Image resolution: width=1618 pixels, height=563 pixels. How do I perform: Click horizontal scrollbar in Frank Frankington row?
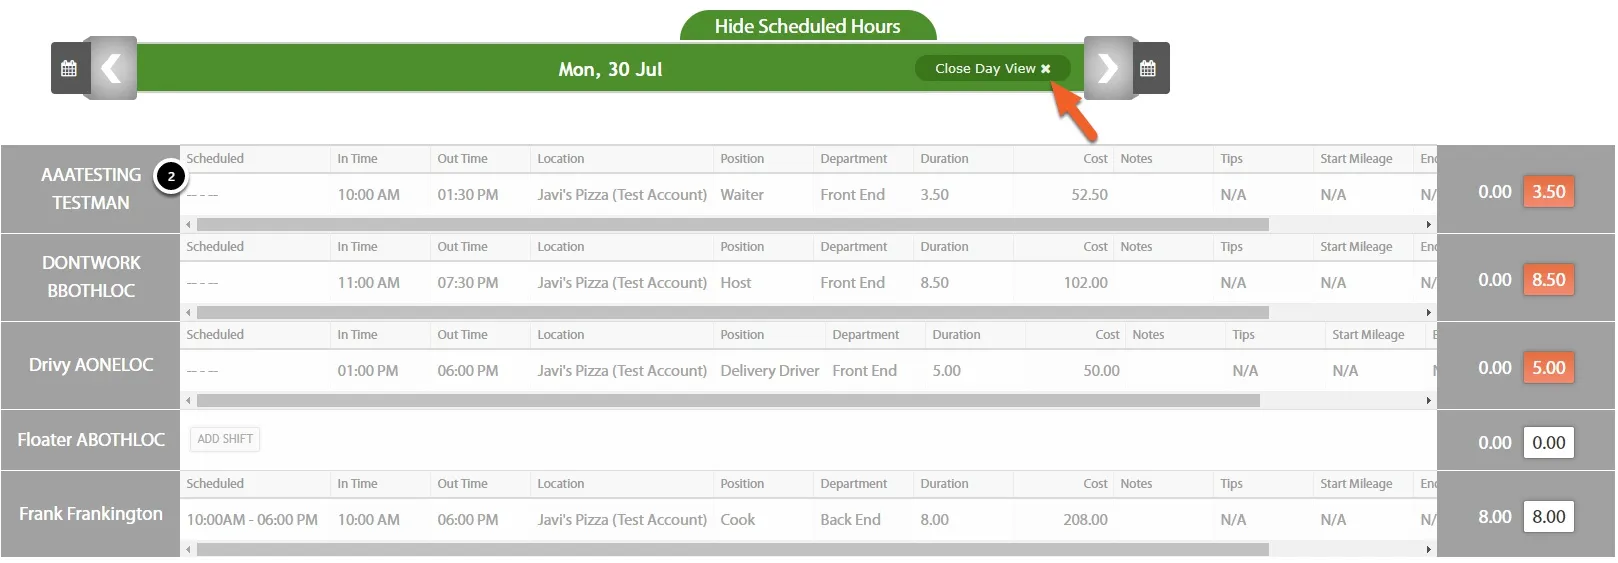pos(733,550)
